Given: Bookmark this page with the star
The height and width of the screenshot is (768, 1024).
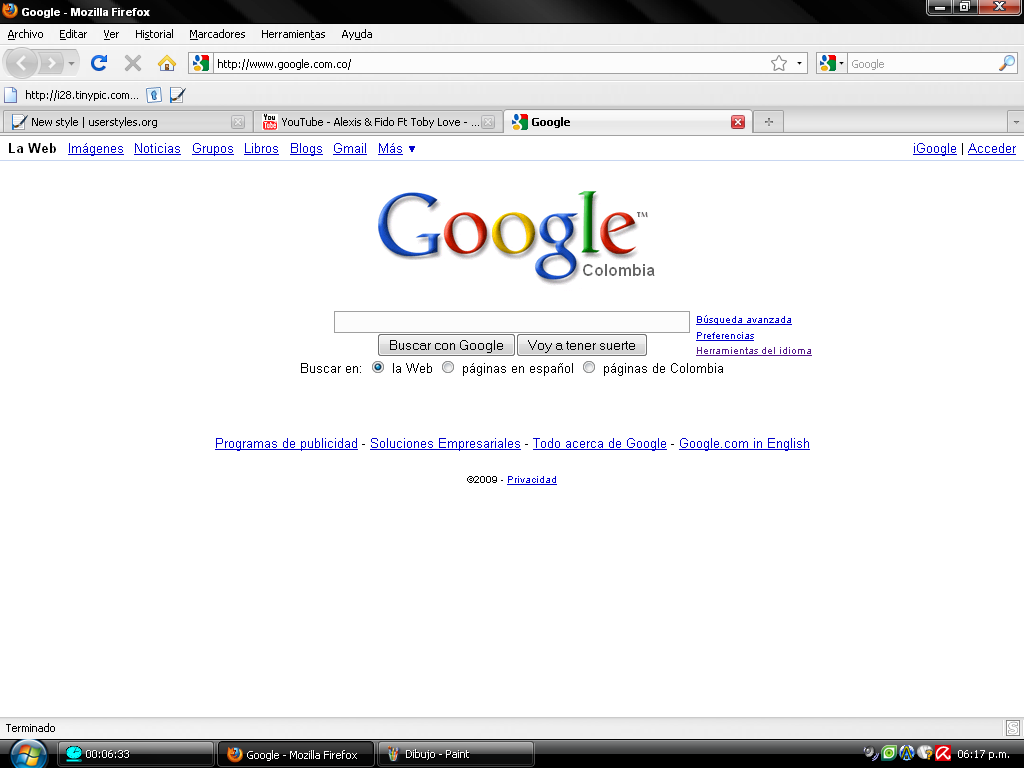Looking at the screenshot, I should 778,63.
